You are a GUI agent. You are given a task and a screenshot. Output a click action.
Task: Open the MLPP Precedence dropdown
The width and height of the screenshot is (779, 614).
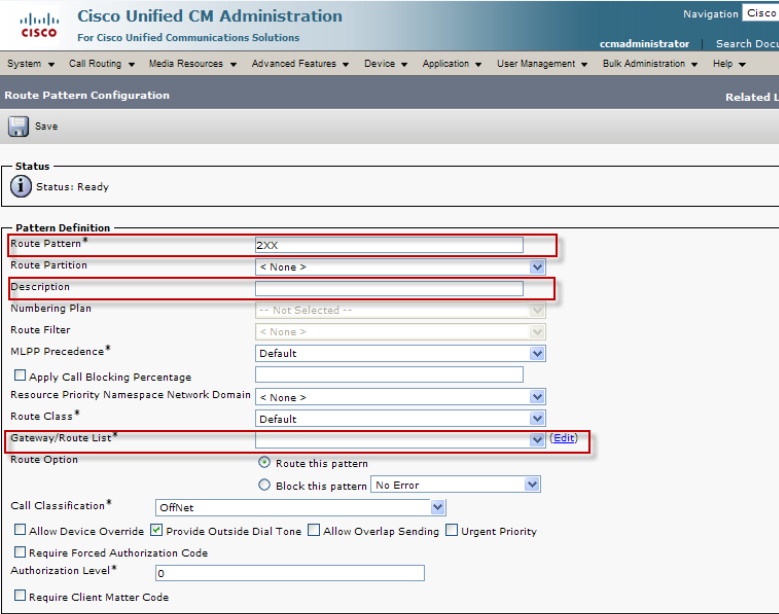(400, 353)
